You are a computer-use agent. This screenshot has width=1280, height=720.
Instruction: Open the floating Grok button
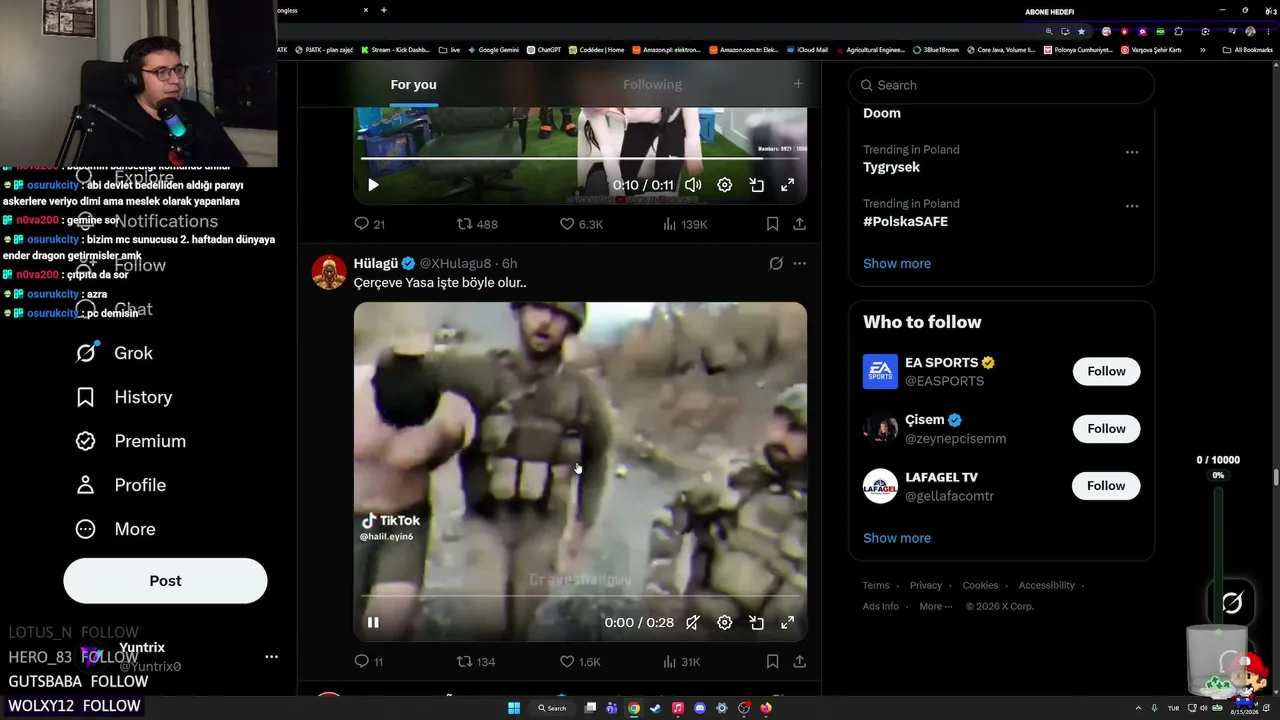click(1232, 602)
